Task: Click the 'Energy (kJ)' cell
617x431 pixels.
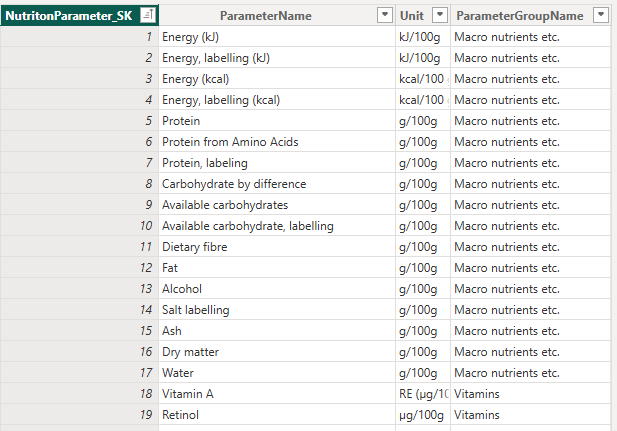Action: (277, 37)
